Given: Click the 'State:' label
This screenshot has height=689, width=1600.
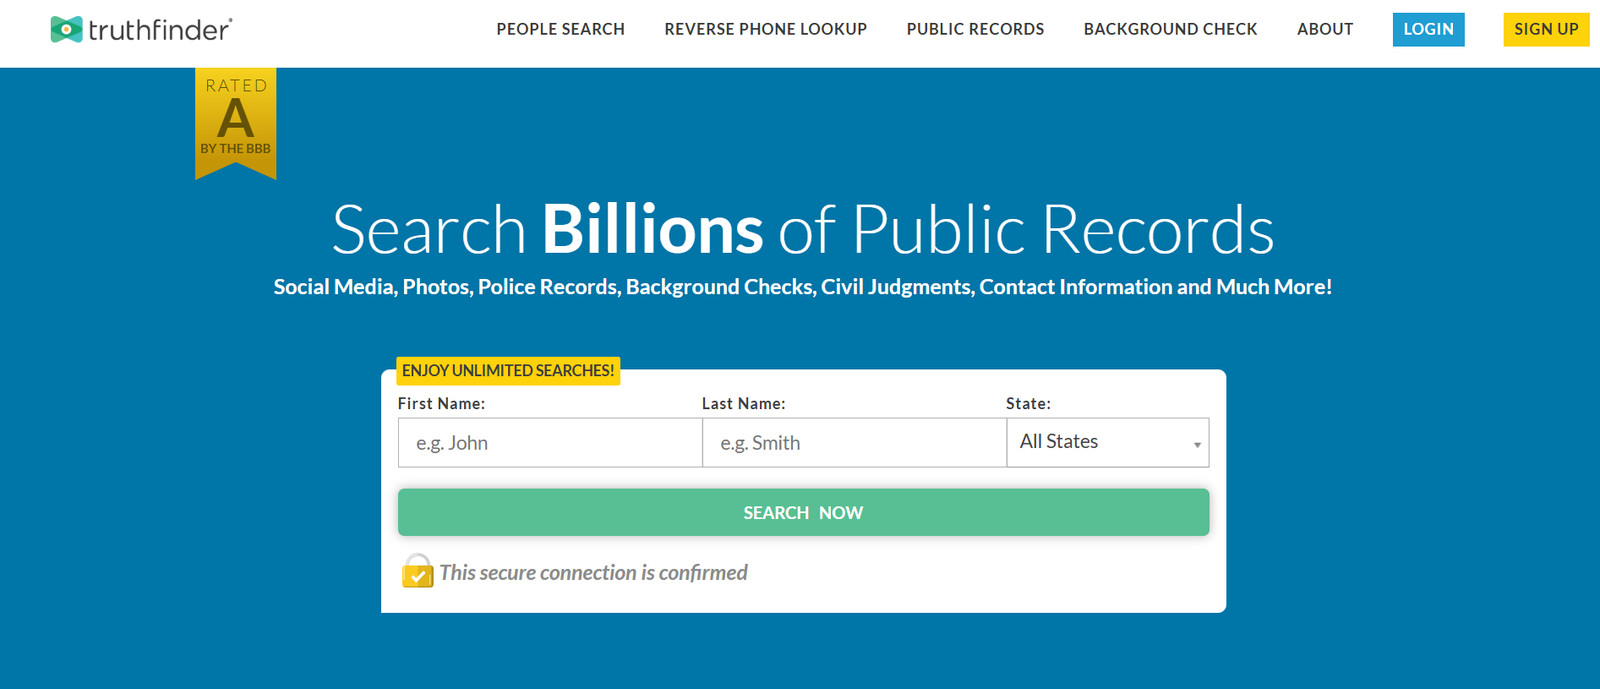Looking at the screenshot, I should (1028, 404).
